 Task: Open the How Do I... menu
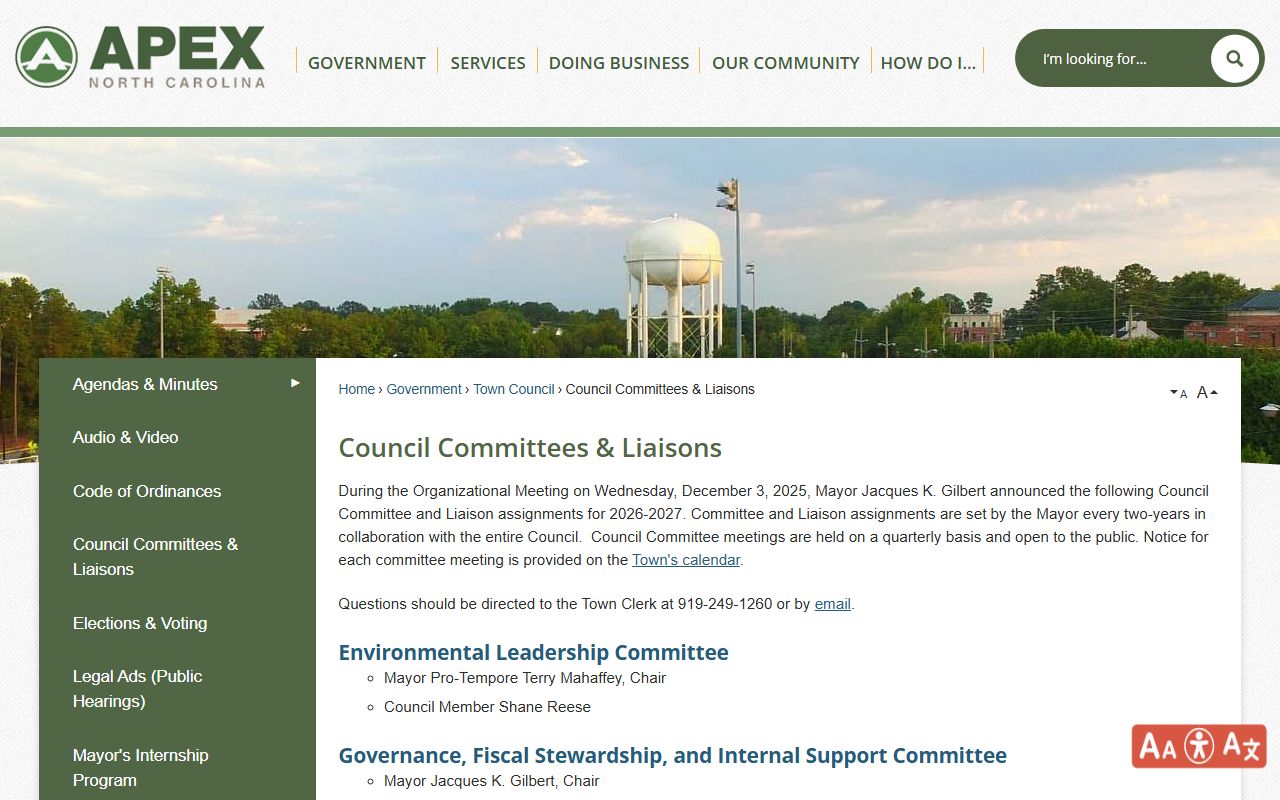pos(927,62)
